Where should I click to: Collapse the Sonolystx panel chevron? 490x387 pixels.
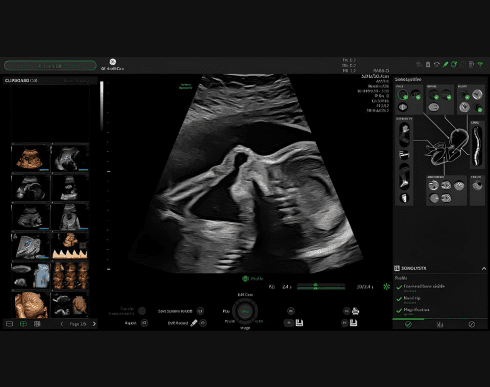(484, 268)
